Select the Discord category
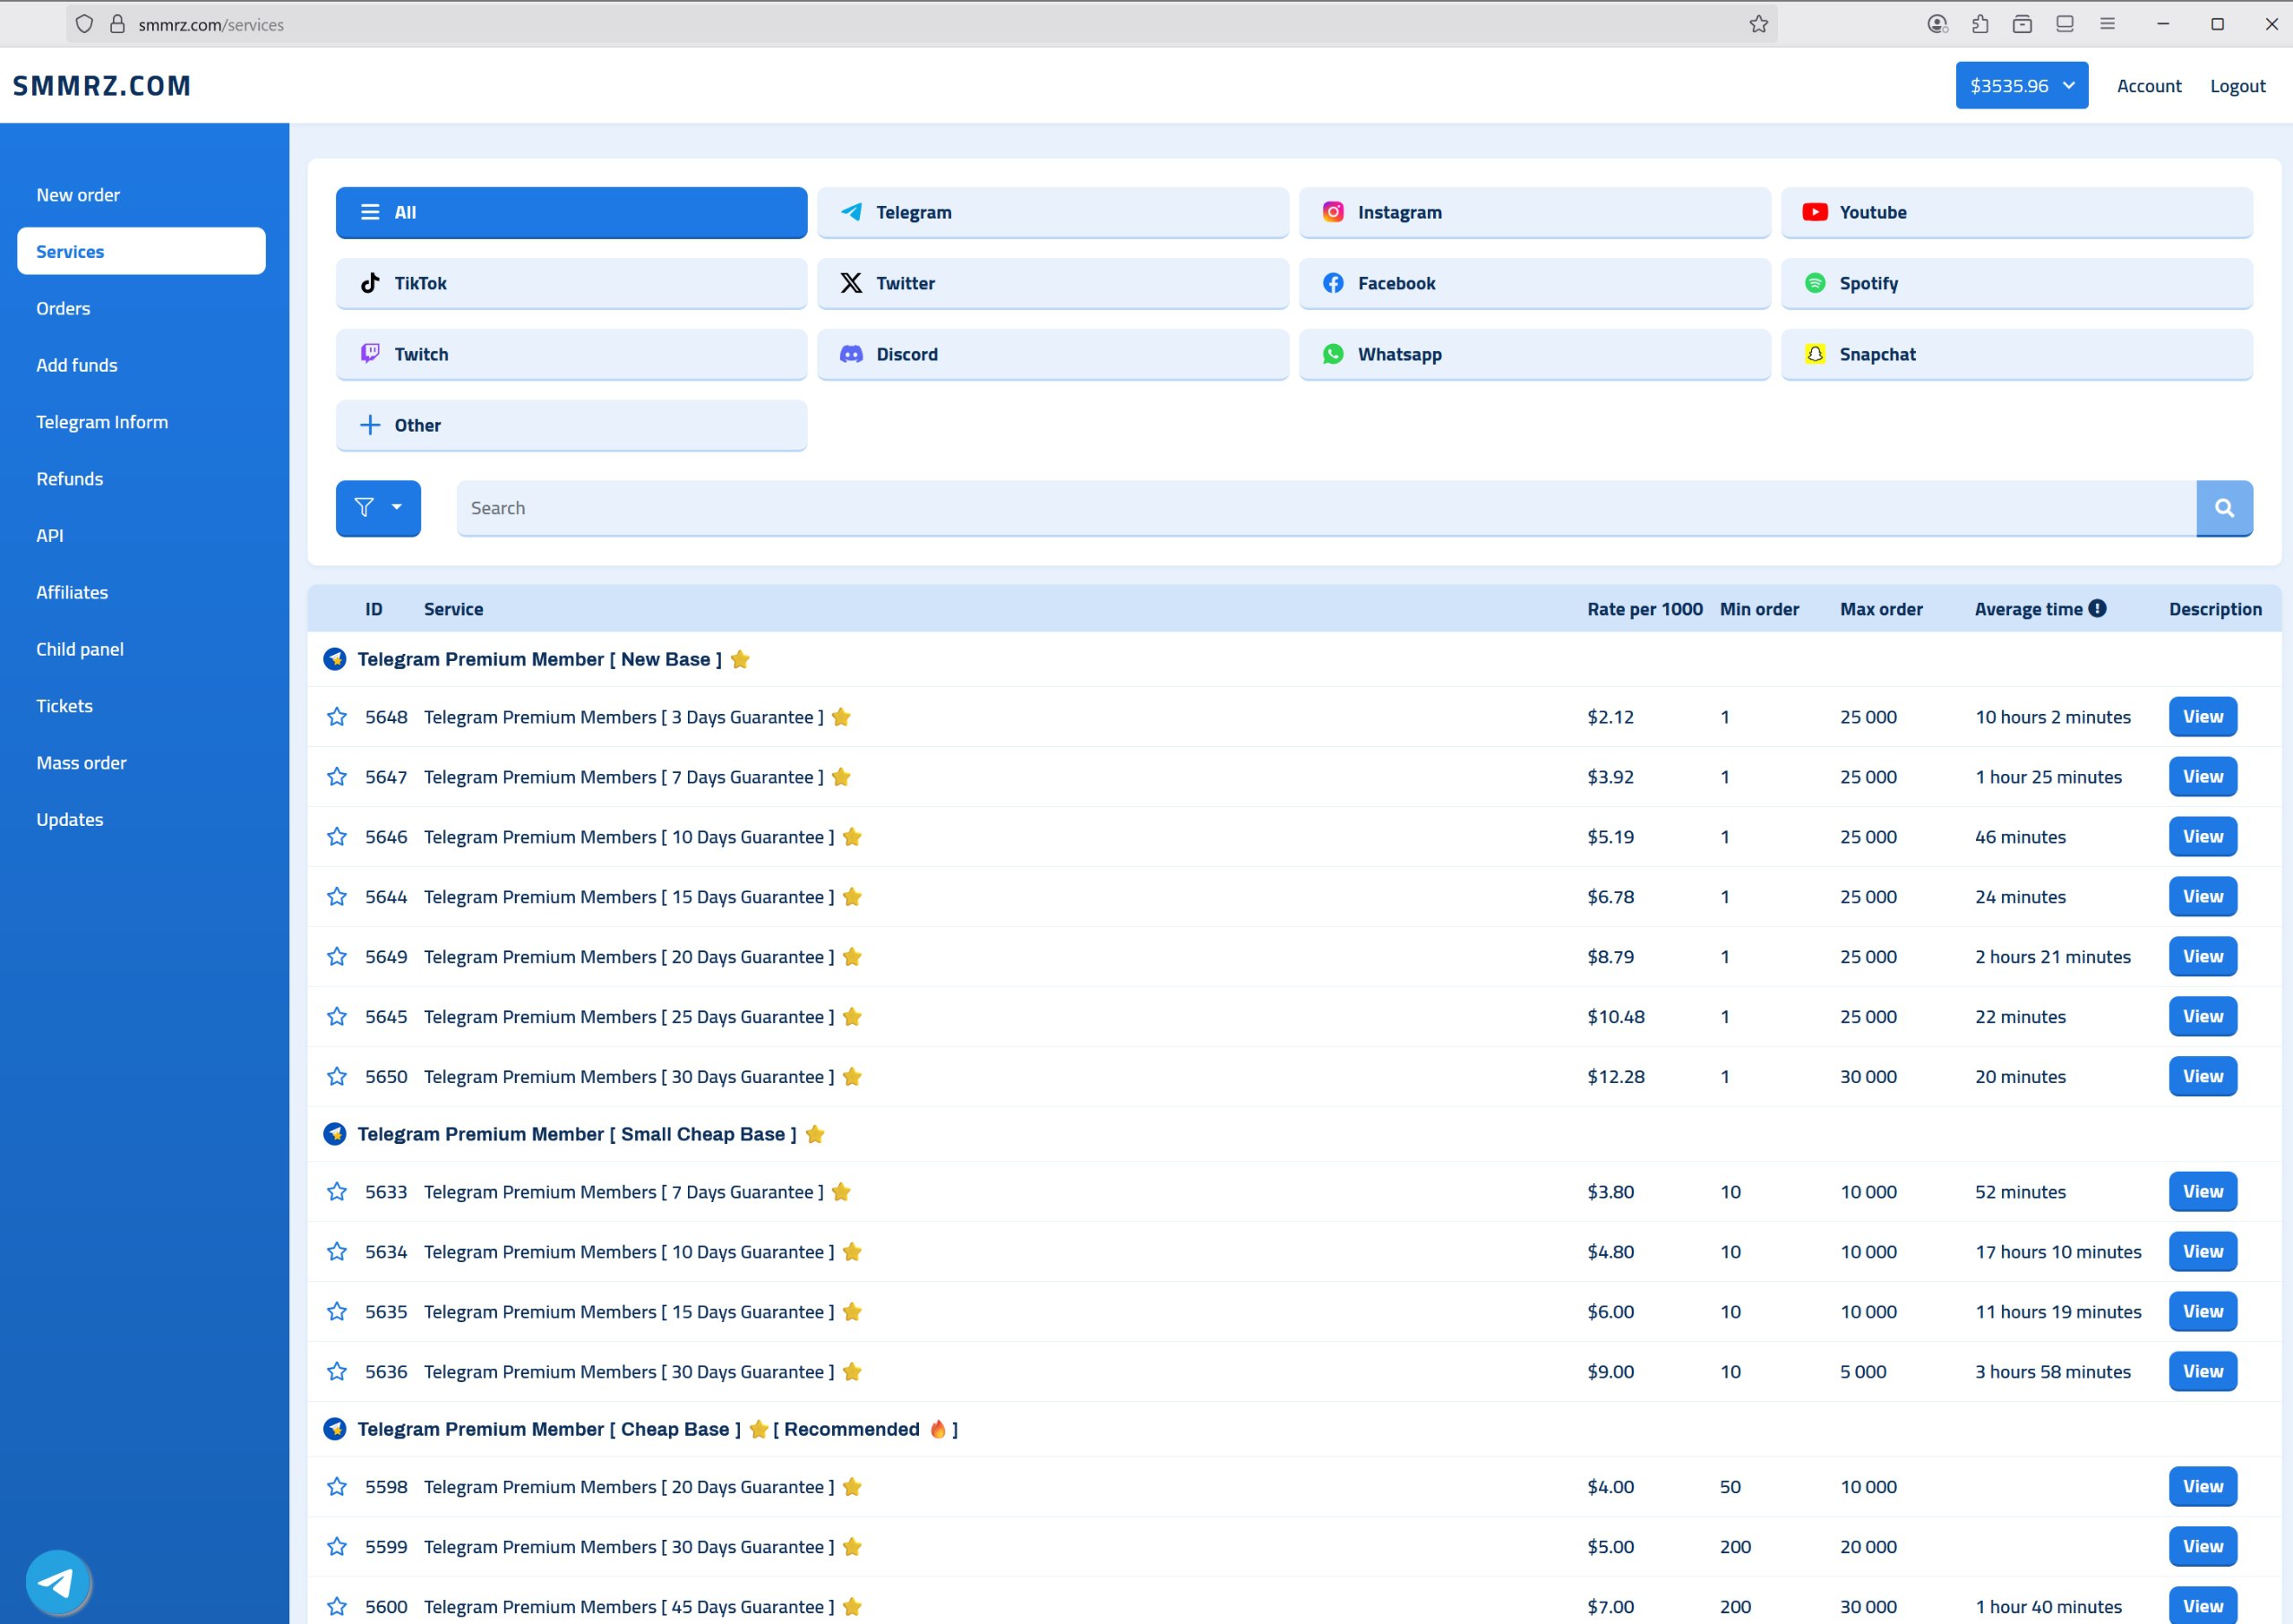The height and width of the screenshot is (1624, 2293). coord(1052,354)
